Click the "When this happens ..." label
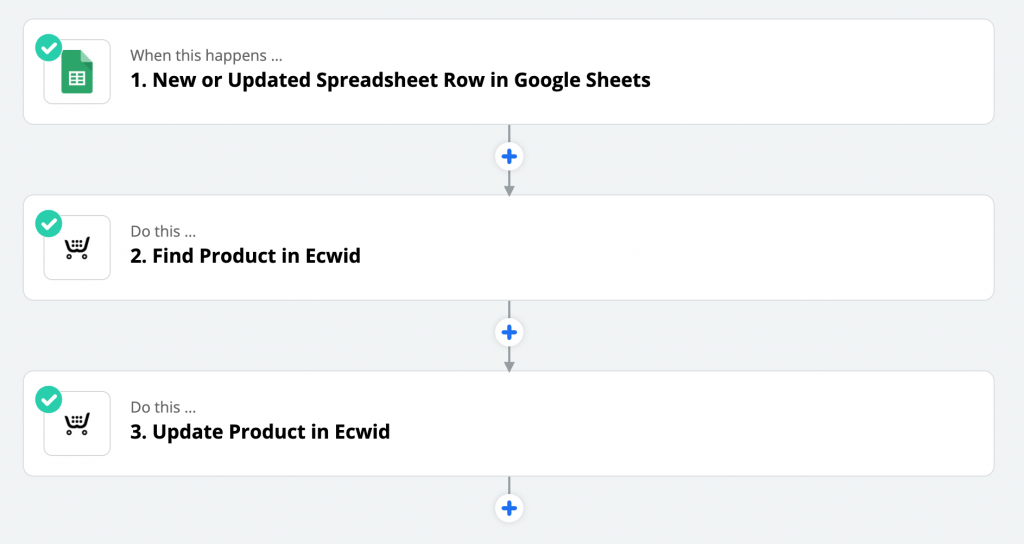Image resolution: width=1024 pixels, height=544 pixels. (206, 56)
